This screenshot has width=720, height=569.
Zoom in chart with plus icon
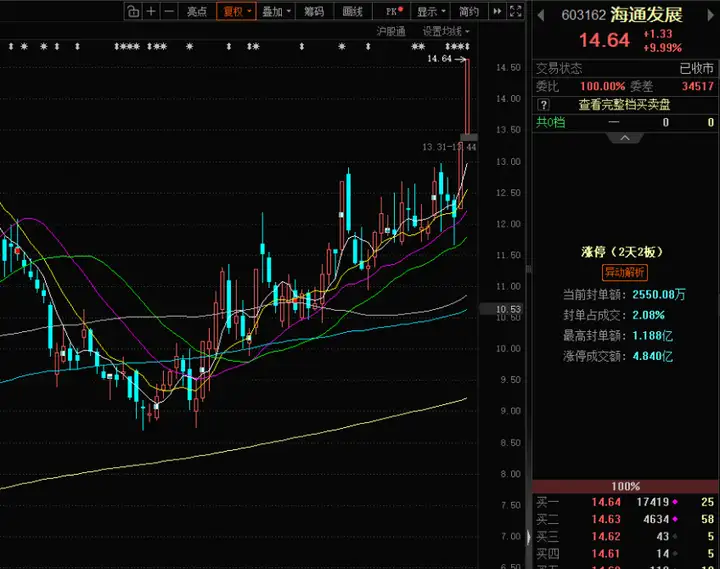(151, 11)
